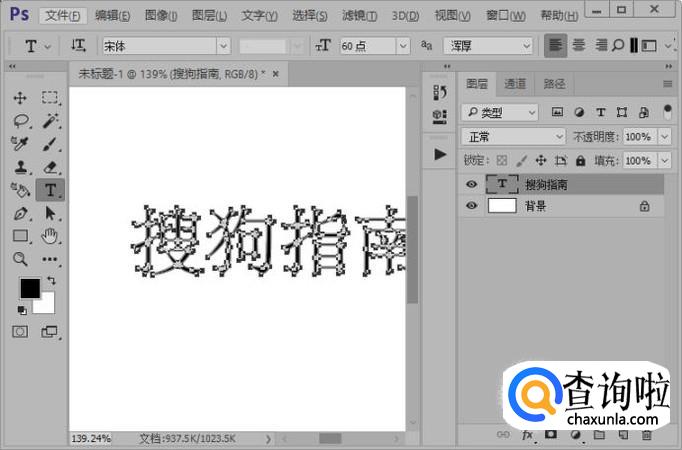The image size is (682, 450).
Task: Select the Zoom magnifier tool
Action: tap(20, 259)
